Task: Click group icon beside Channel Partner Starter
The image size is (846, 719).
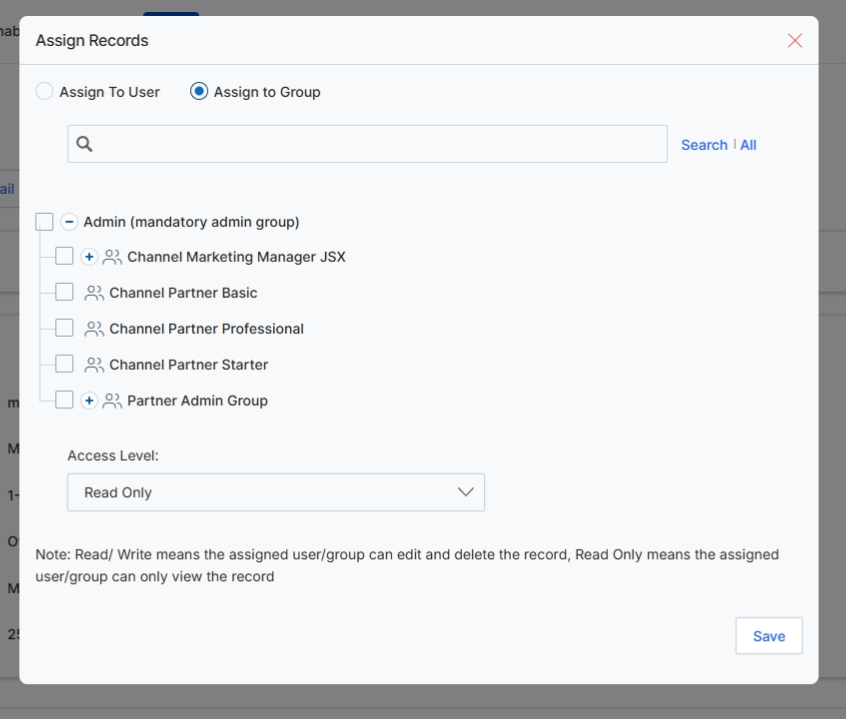Action: coord(94,365)
